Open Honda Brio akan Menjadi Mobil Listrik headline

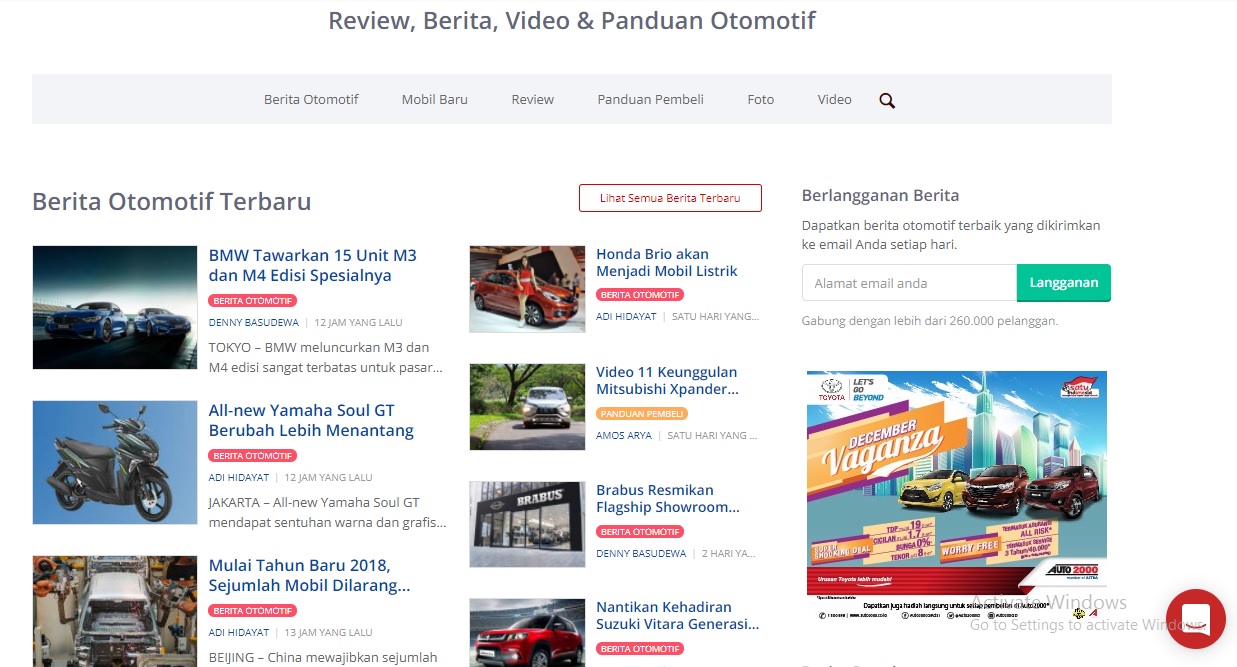click(x=667, y=262)
